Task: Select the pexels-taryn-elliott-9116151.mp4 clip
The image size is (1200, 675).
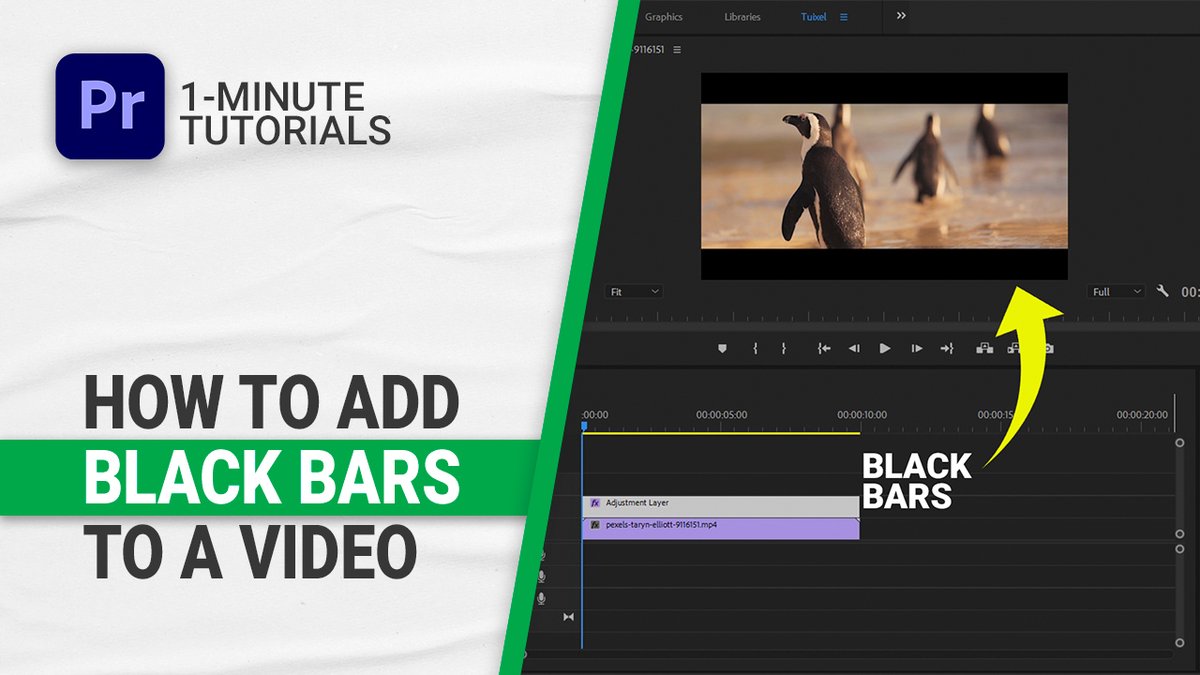Action: pos(720,528)
